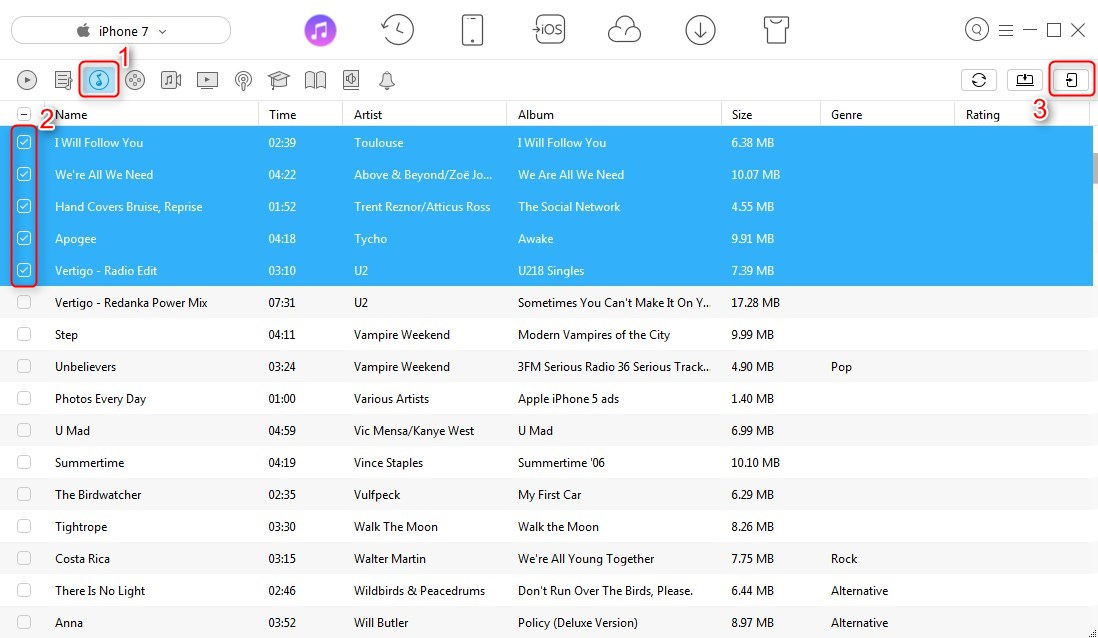Select The Birdwatcher song name

(98, 494)
